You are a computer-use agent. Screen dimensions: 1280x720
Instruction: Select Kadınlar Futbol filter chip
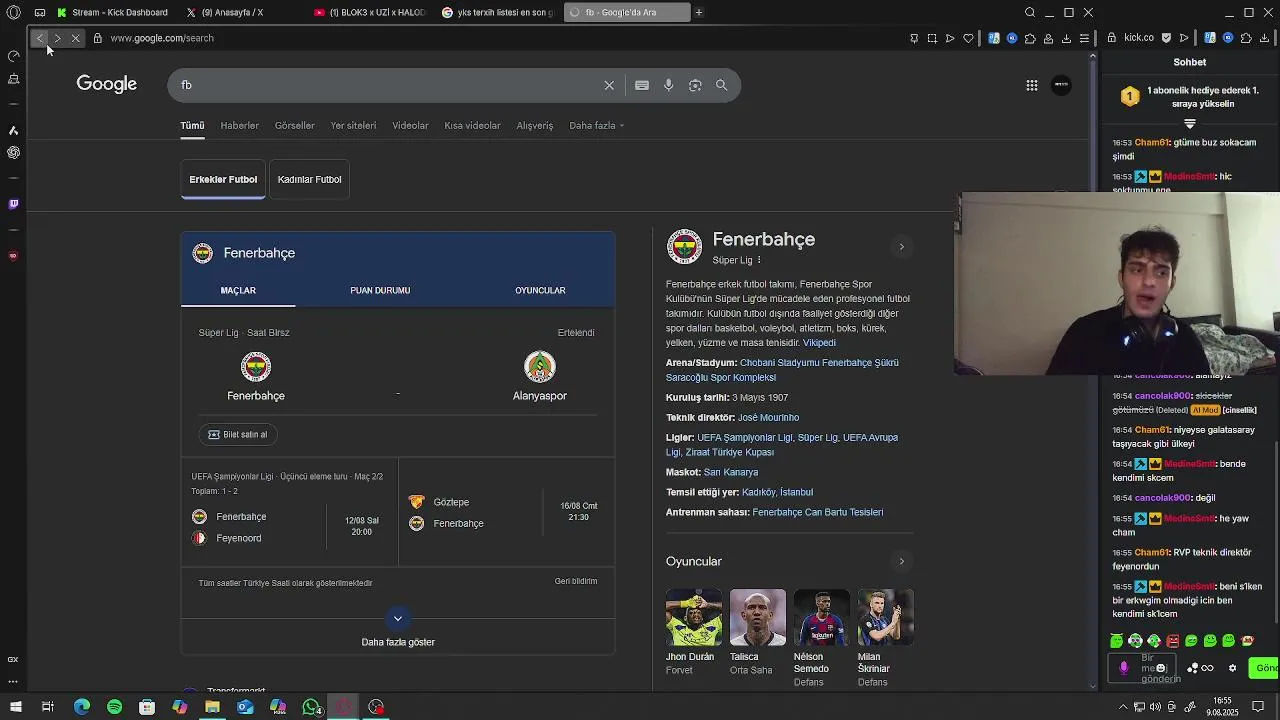click(x=309, y=180)
